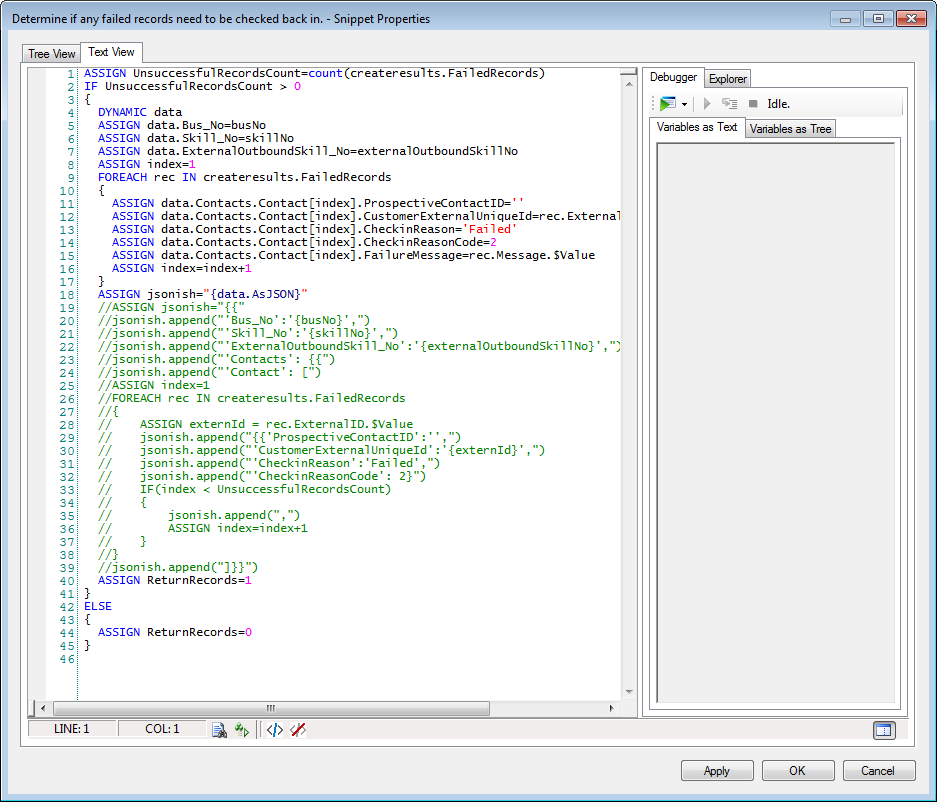Toggle the side panel layout icon at bottom right

coord(882,730)
